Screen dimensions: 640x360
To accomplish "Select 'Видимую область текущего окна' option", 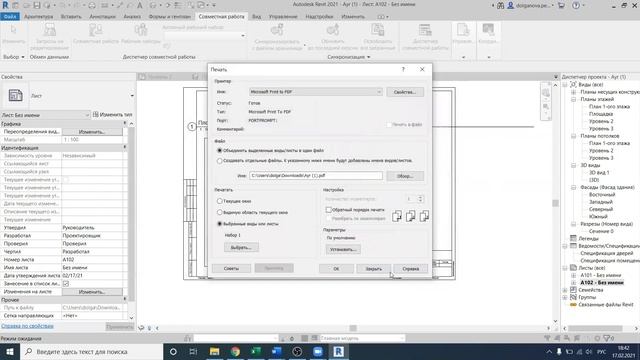I will (220, 213).
